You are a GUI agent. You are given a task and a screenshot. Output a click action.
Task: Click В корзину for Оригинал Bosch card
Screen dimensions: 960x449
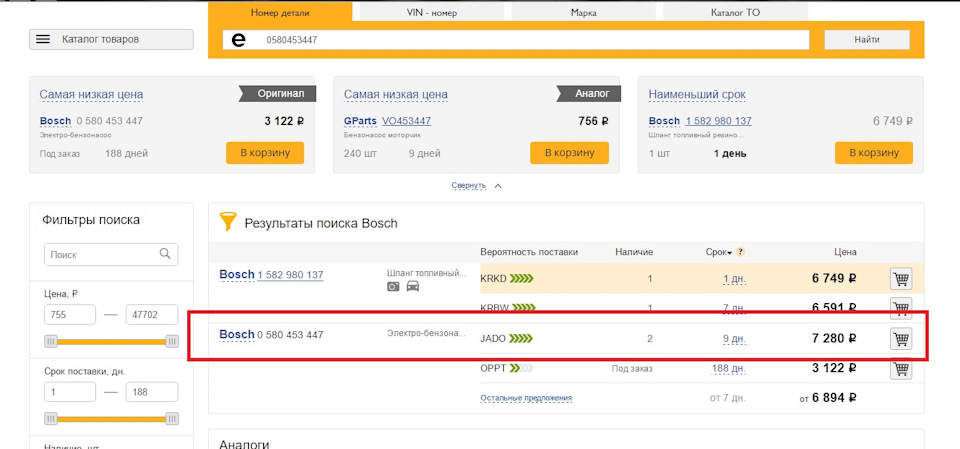click(265, 153)
